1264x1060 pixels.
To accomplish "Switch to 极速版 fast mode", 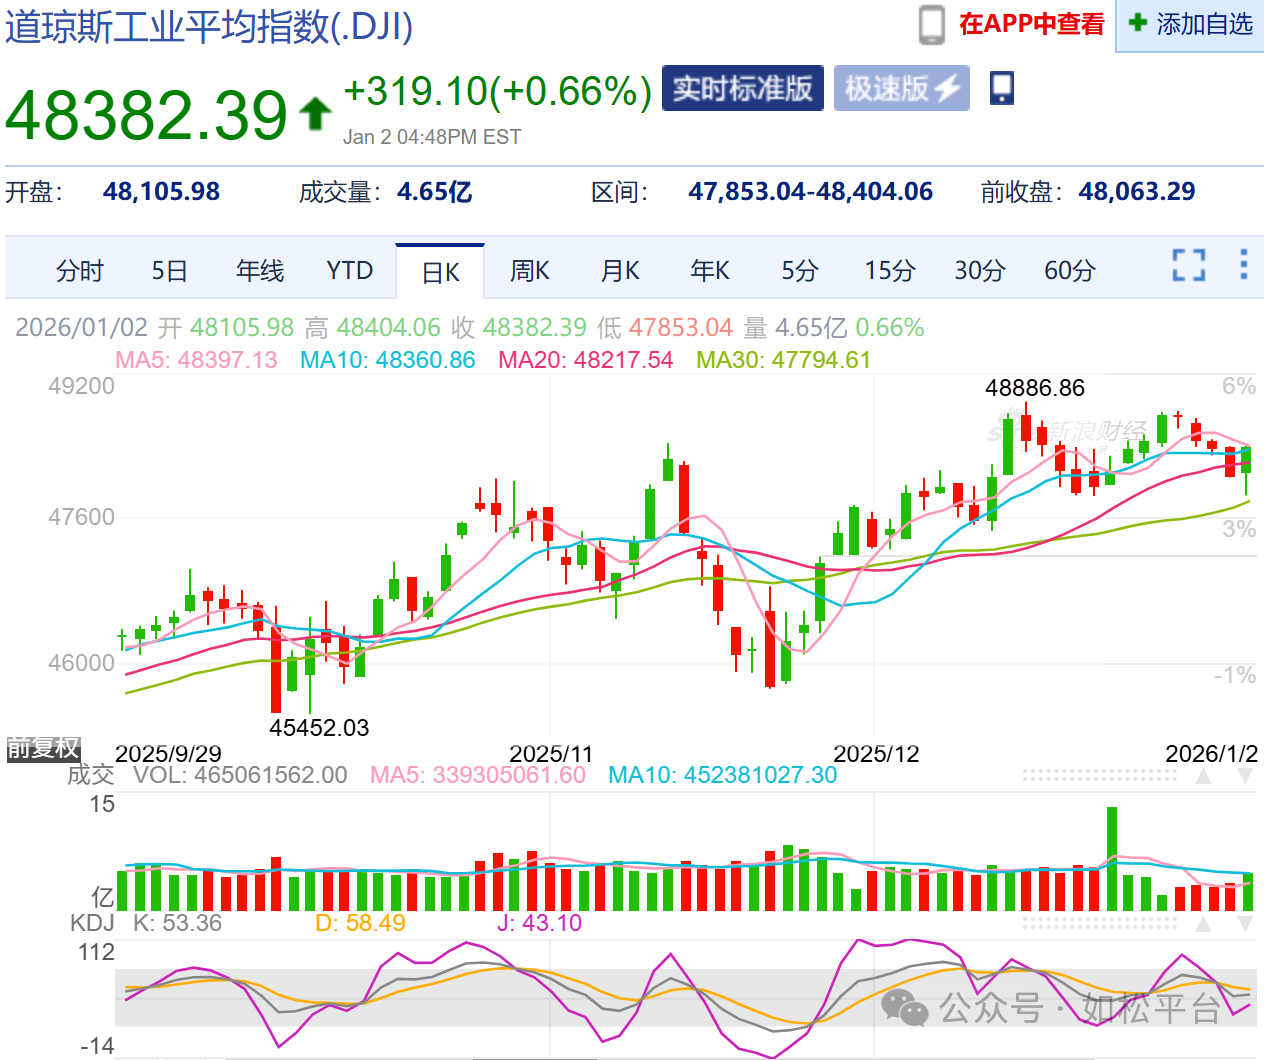I will (902, 88).
